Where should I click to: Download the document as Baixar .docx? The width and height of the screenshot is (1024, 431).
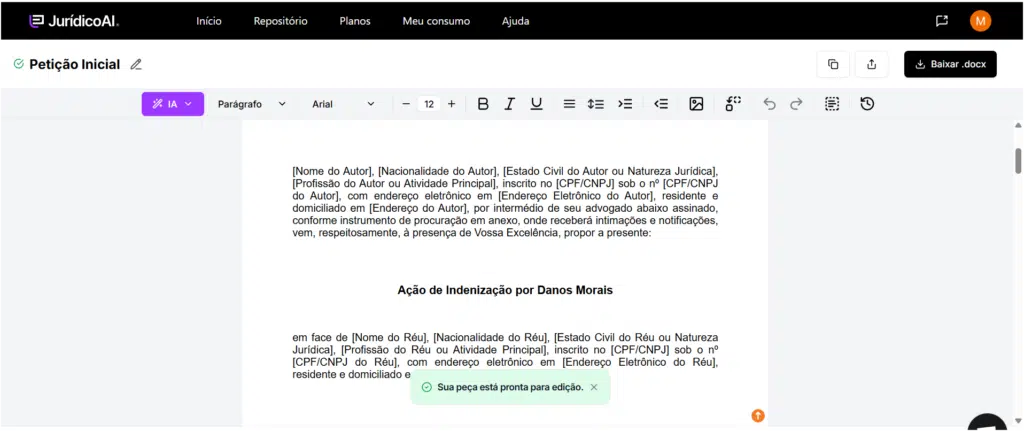(950, 64)
